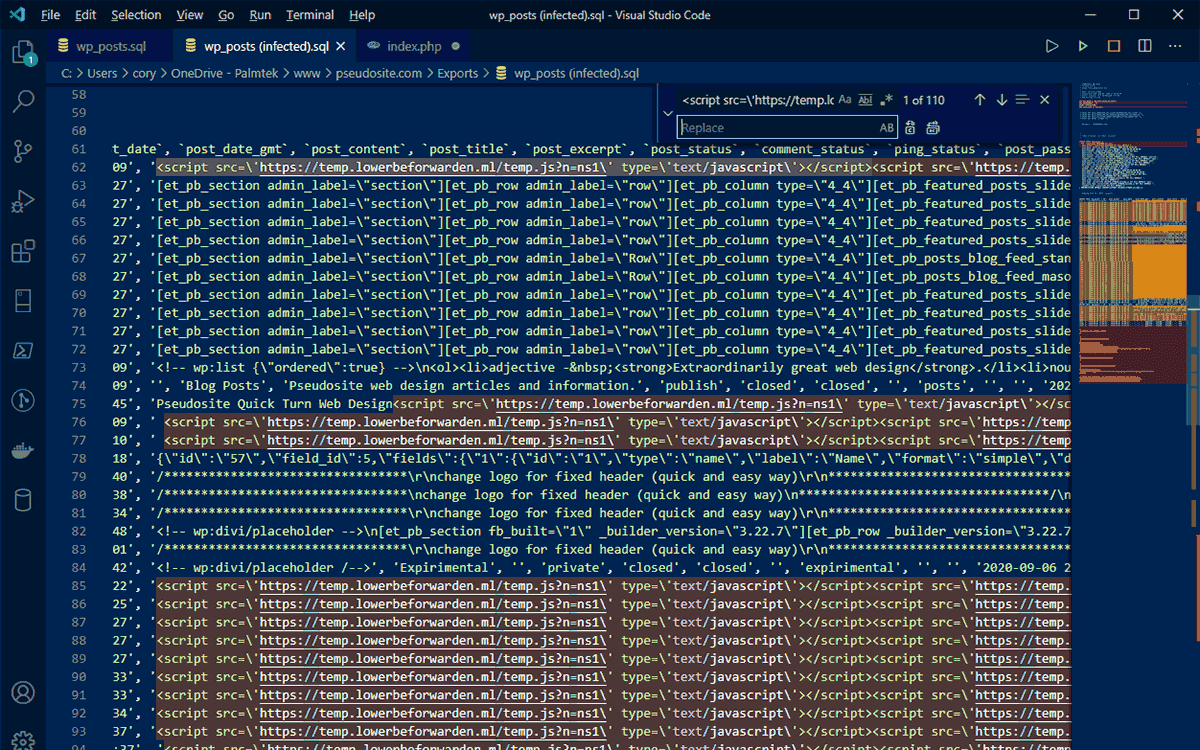Go to next find match

pyautogui.click(x=1001, y=100)
